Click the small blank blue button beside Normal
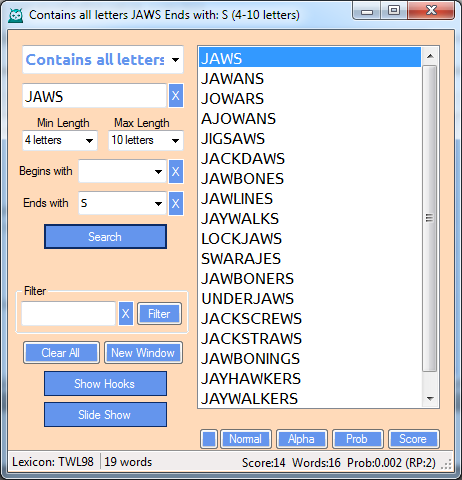 tap(209, 439)
